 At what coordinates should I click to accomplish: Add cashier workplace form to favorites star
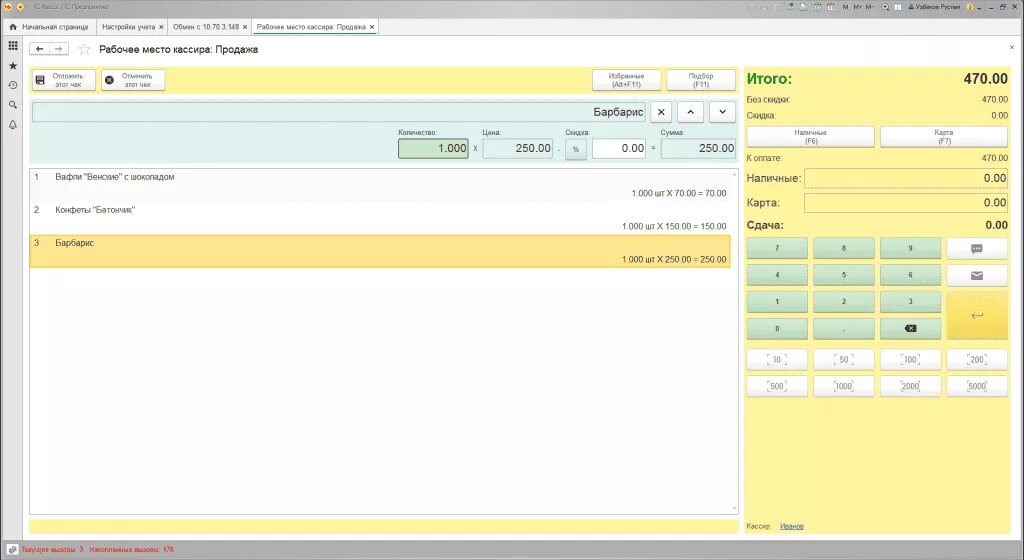pos(84,50)
